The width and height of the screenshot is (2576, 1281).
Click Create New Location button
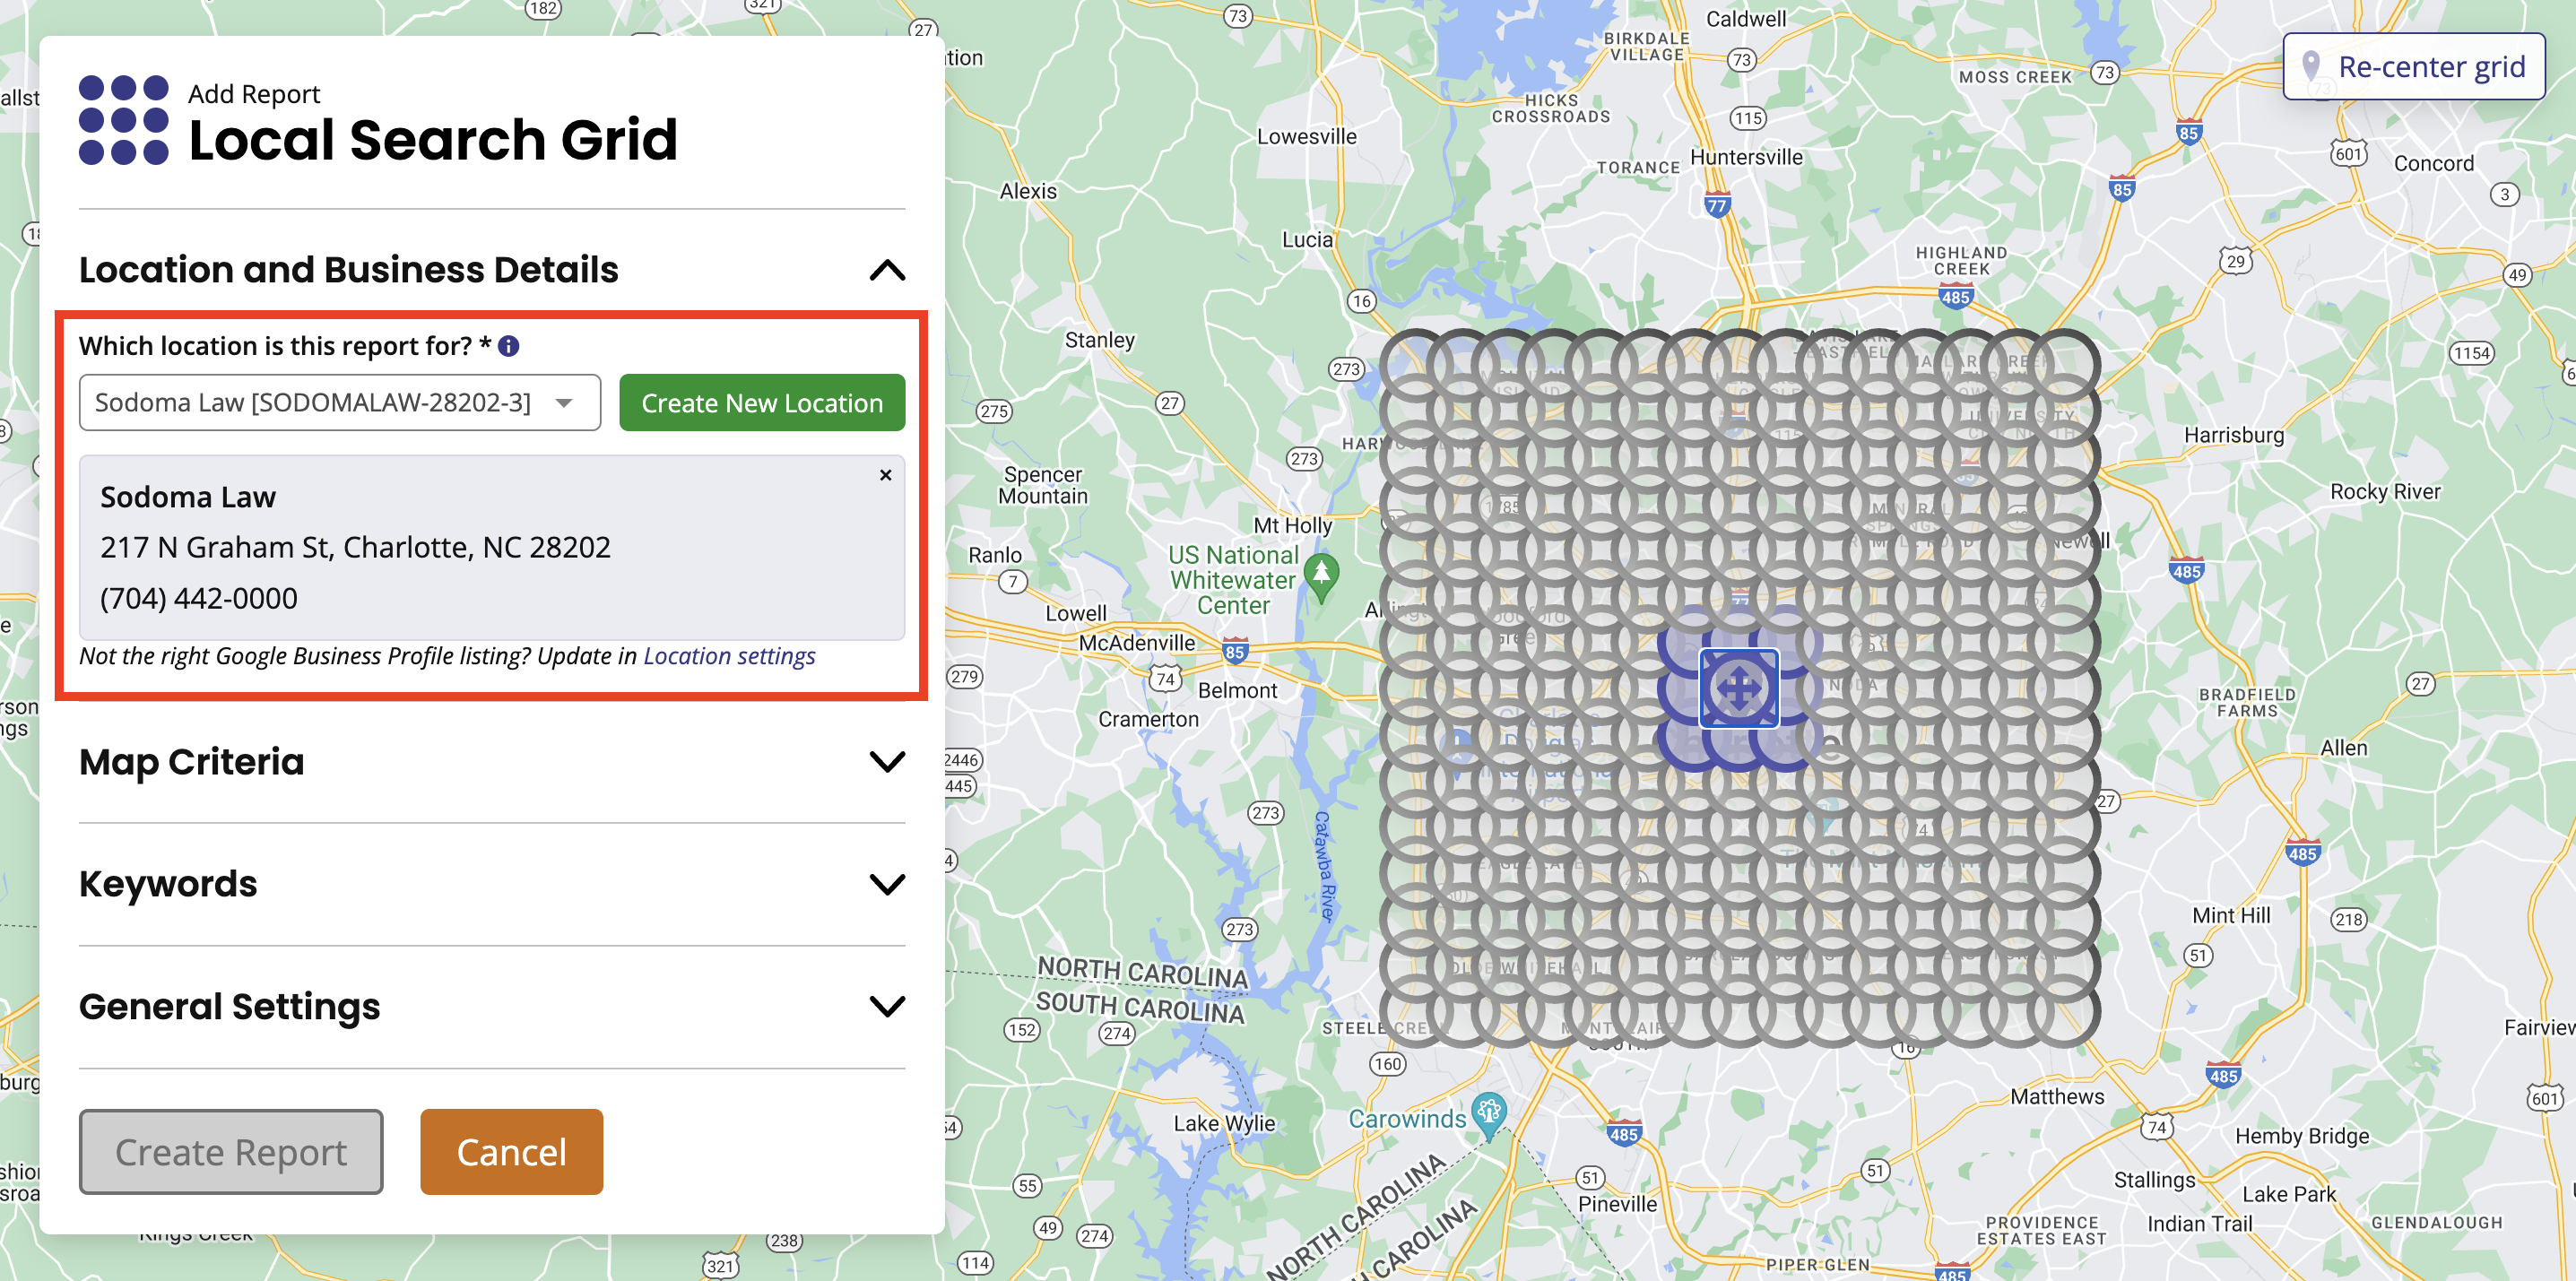pos(762,403)
